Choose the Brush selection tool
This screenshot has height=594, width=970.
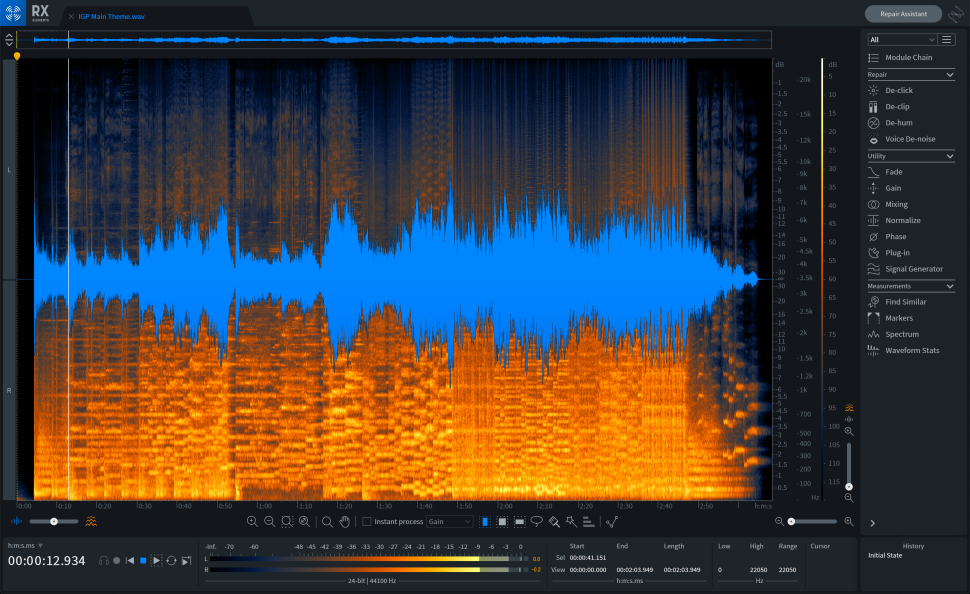(x=553, y=521)
